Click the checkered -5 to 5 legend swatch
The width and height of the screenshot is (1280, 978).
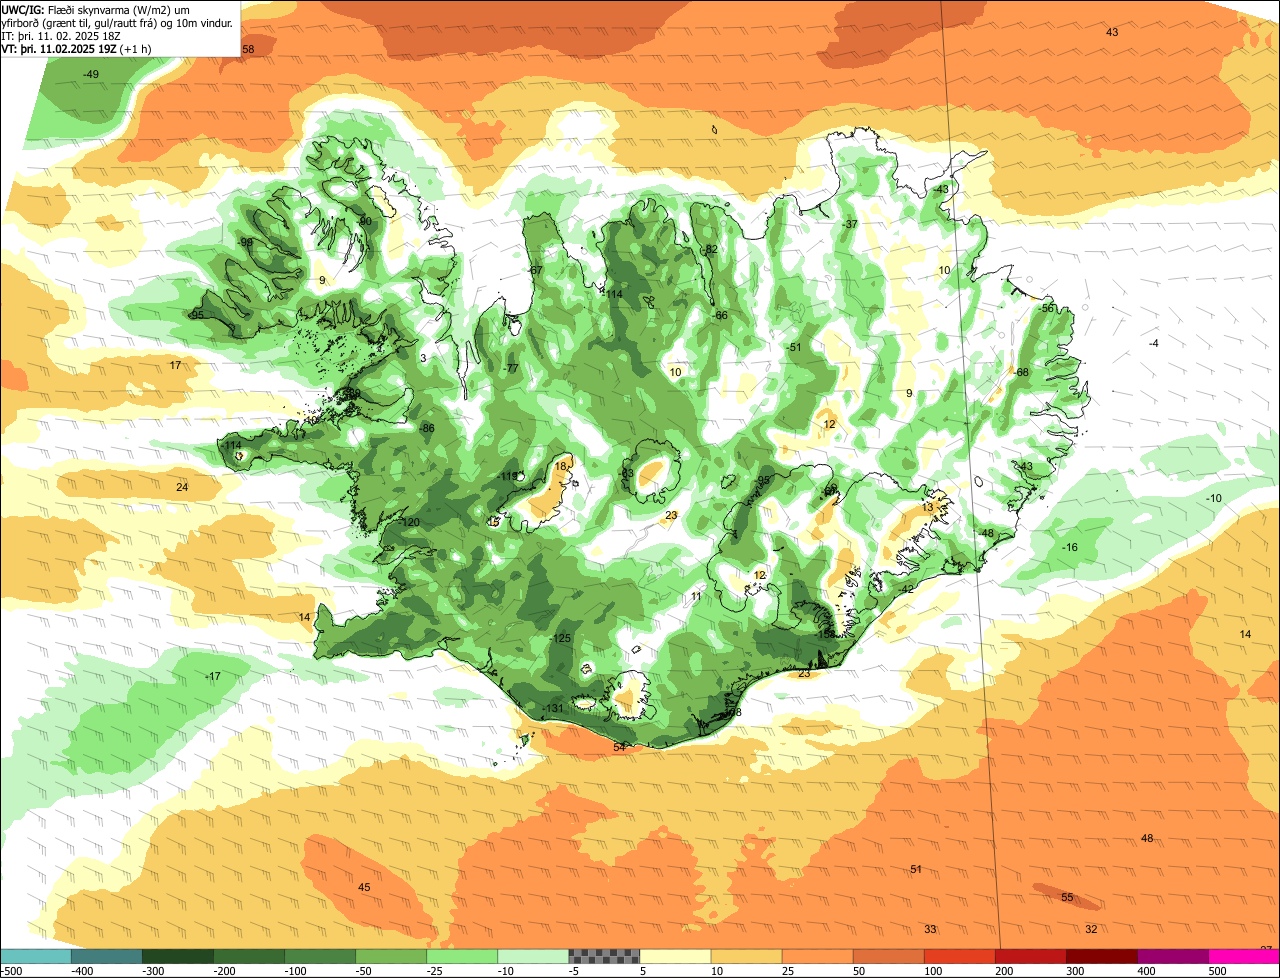(604, 955)
